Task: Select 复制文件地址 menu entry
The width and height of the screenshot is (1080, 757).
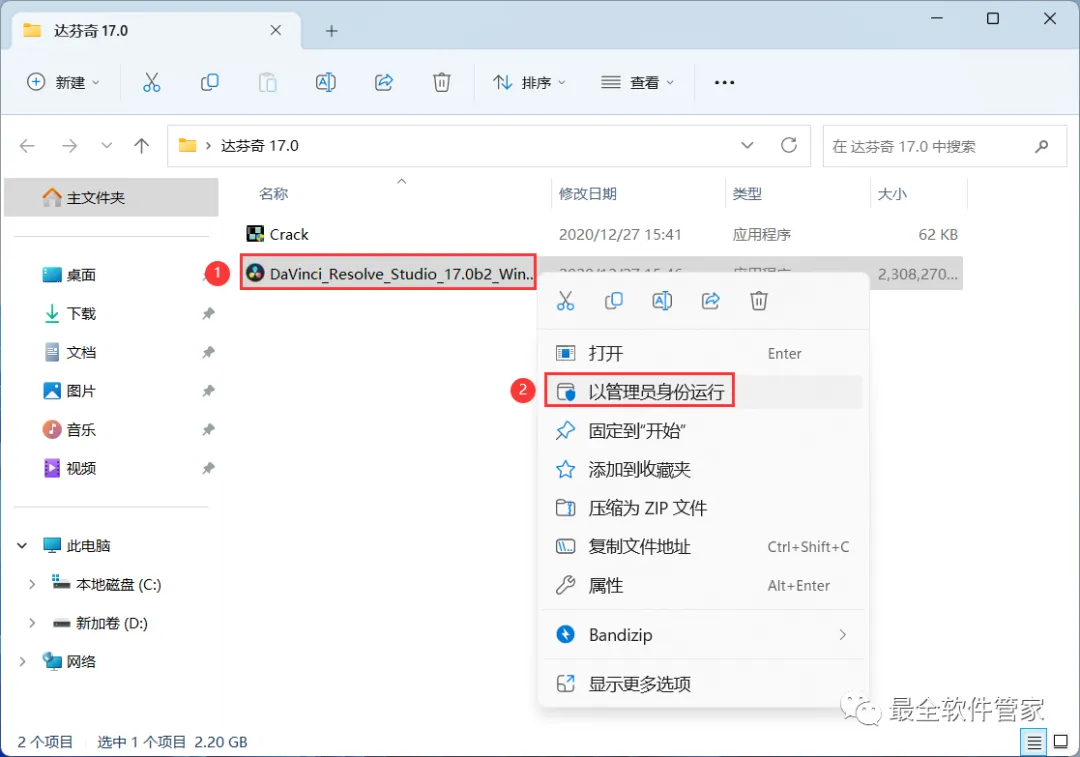Action: [x=703, y=546]
